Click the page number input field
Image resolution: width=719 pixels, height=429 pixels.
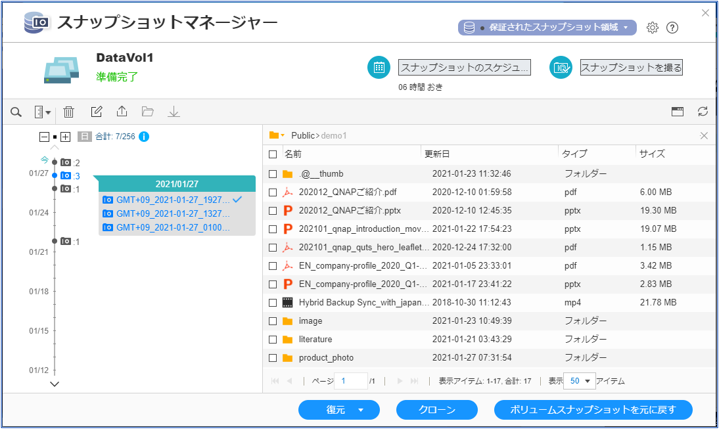tap(350, 381)
